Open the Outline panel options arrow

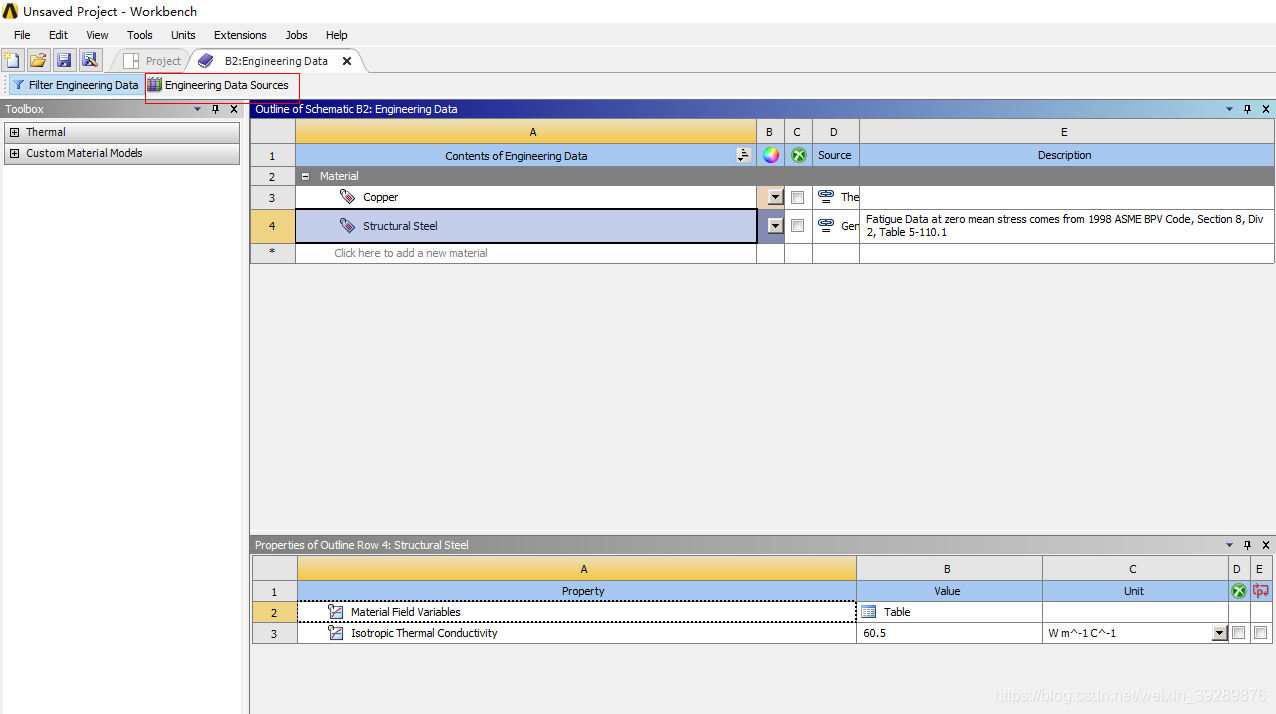(x=1230, y=109)
